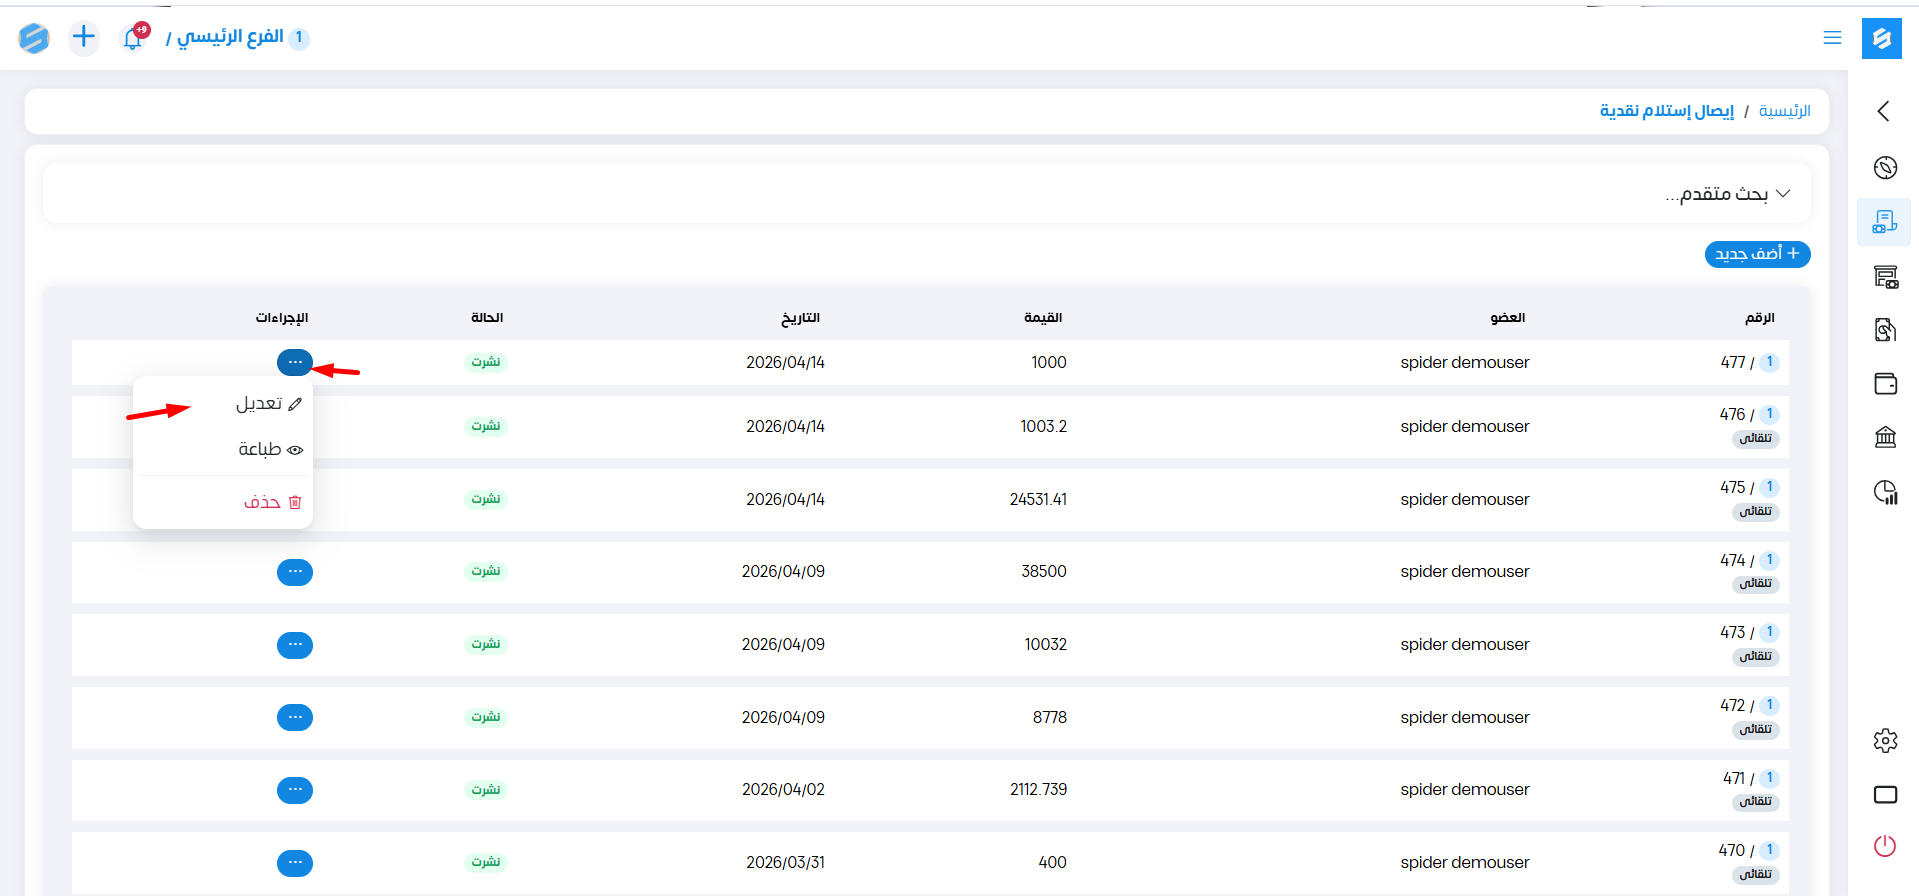Open the settings gear in sidebar

click(1885, 741)
